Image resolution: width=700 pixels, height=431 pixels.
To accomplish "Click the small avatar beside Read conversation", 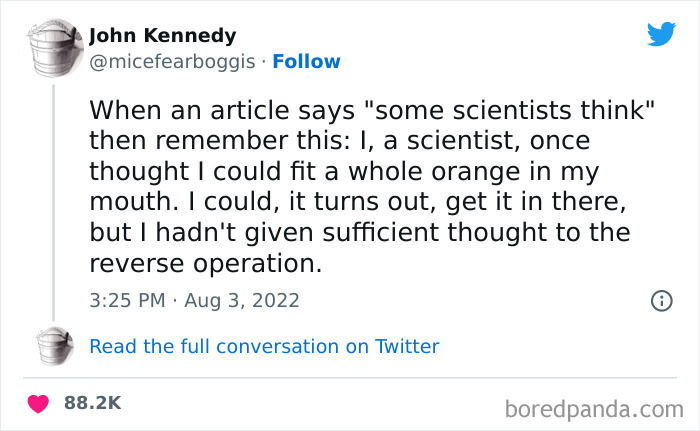I will click(53, 347).
